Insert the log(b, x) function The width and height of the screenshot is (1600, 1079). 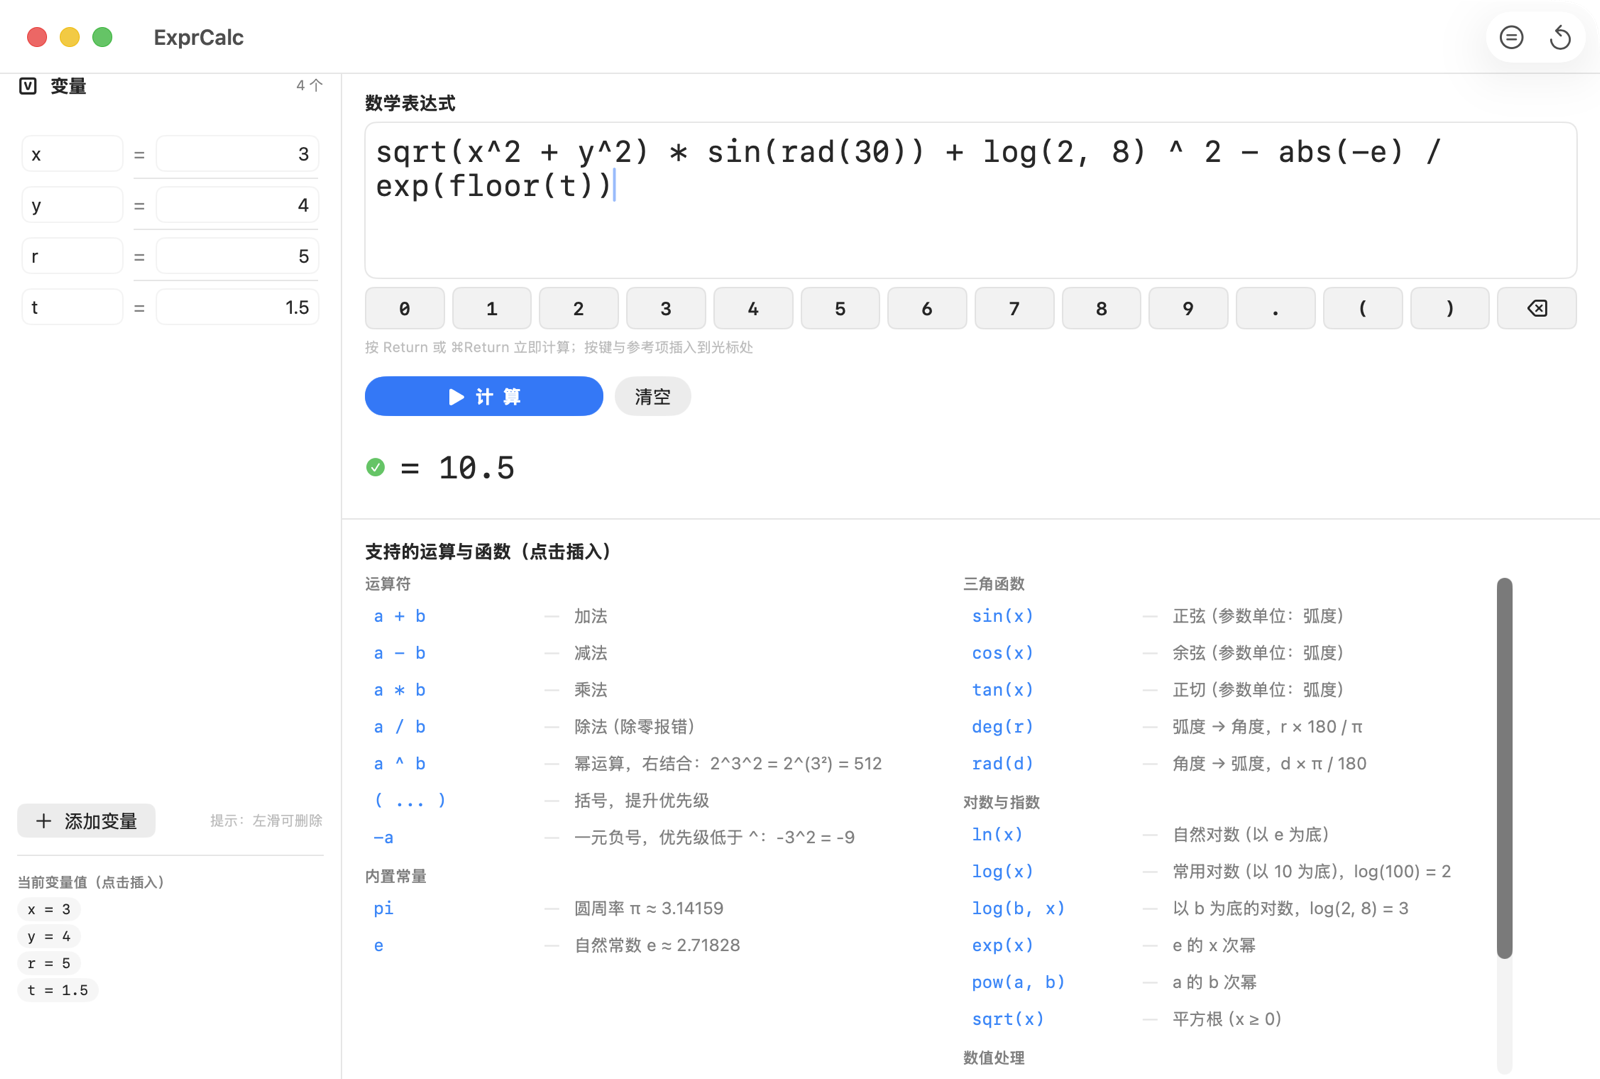click(x=1018, y=908)
